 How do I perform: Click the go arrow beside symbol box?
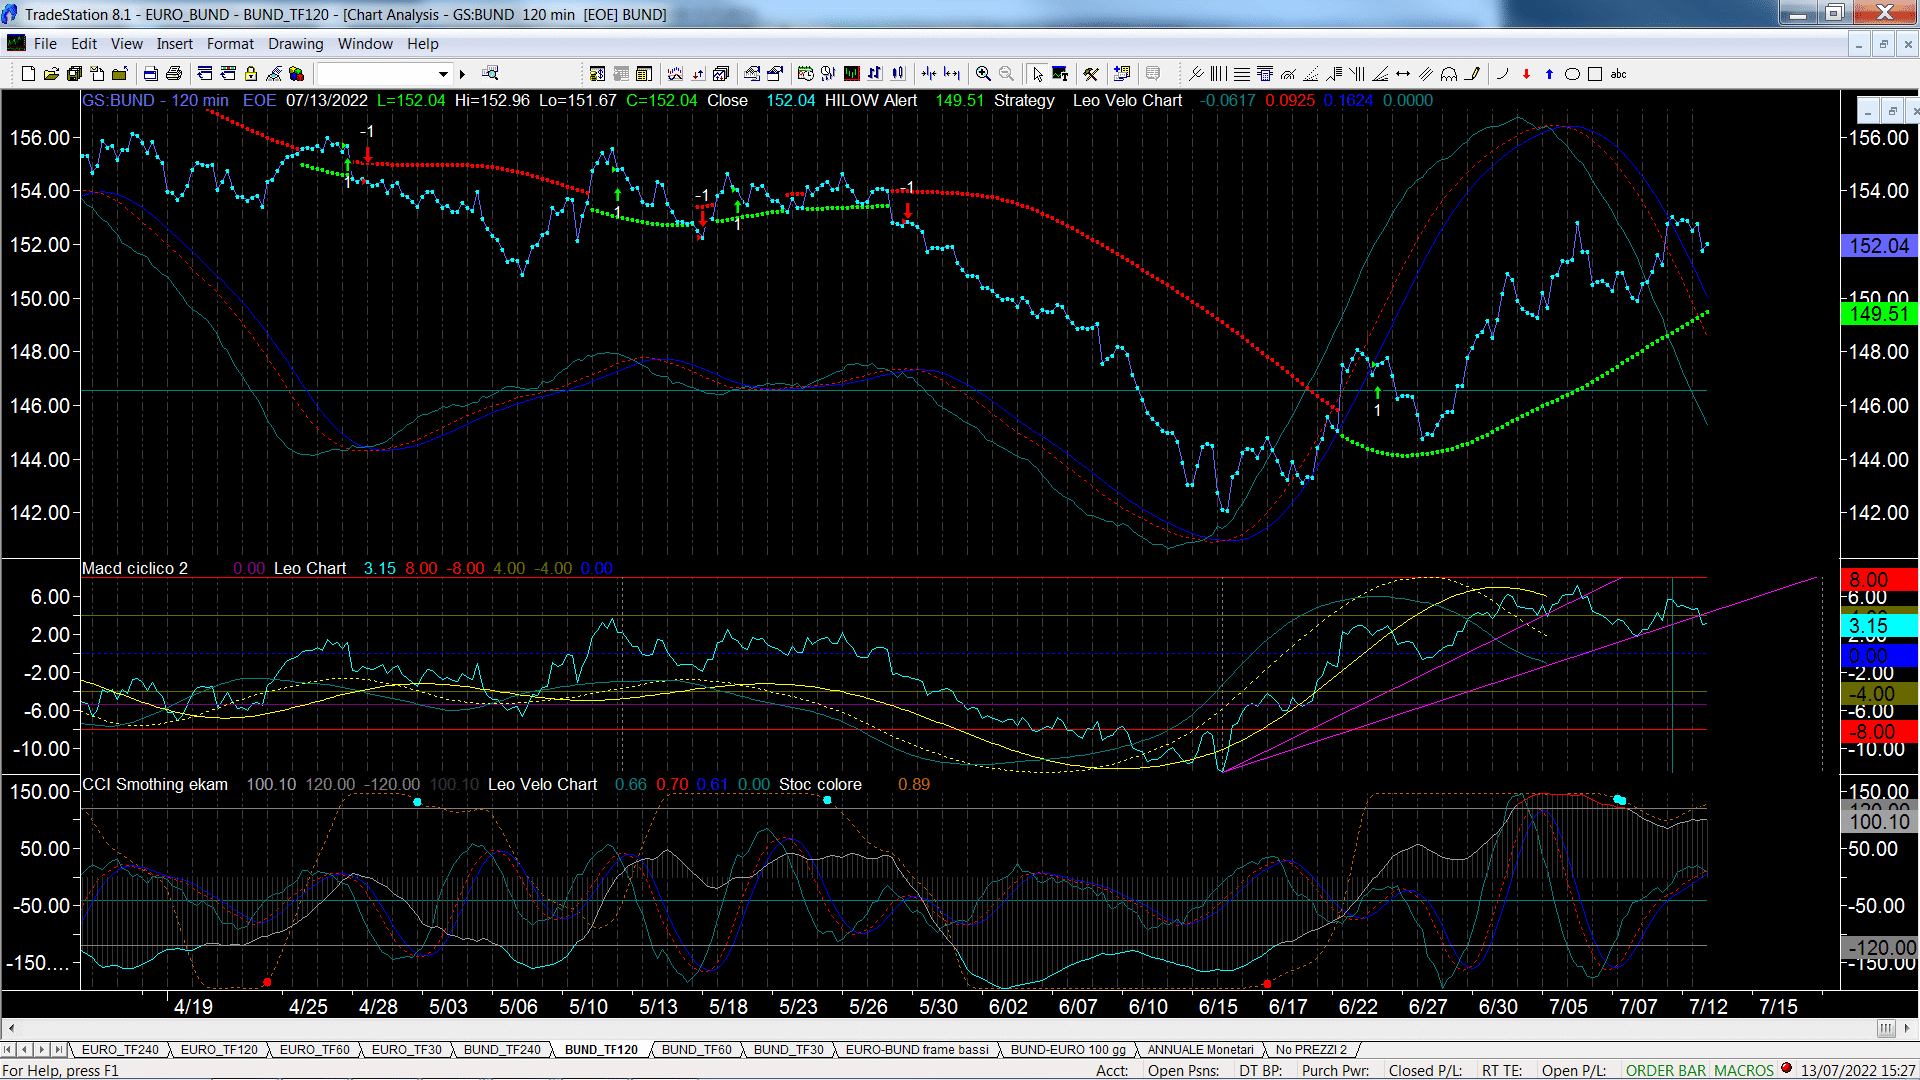coord(462,73)
